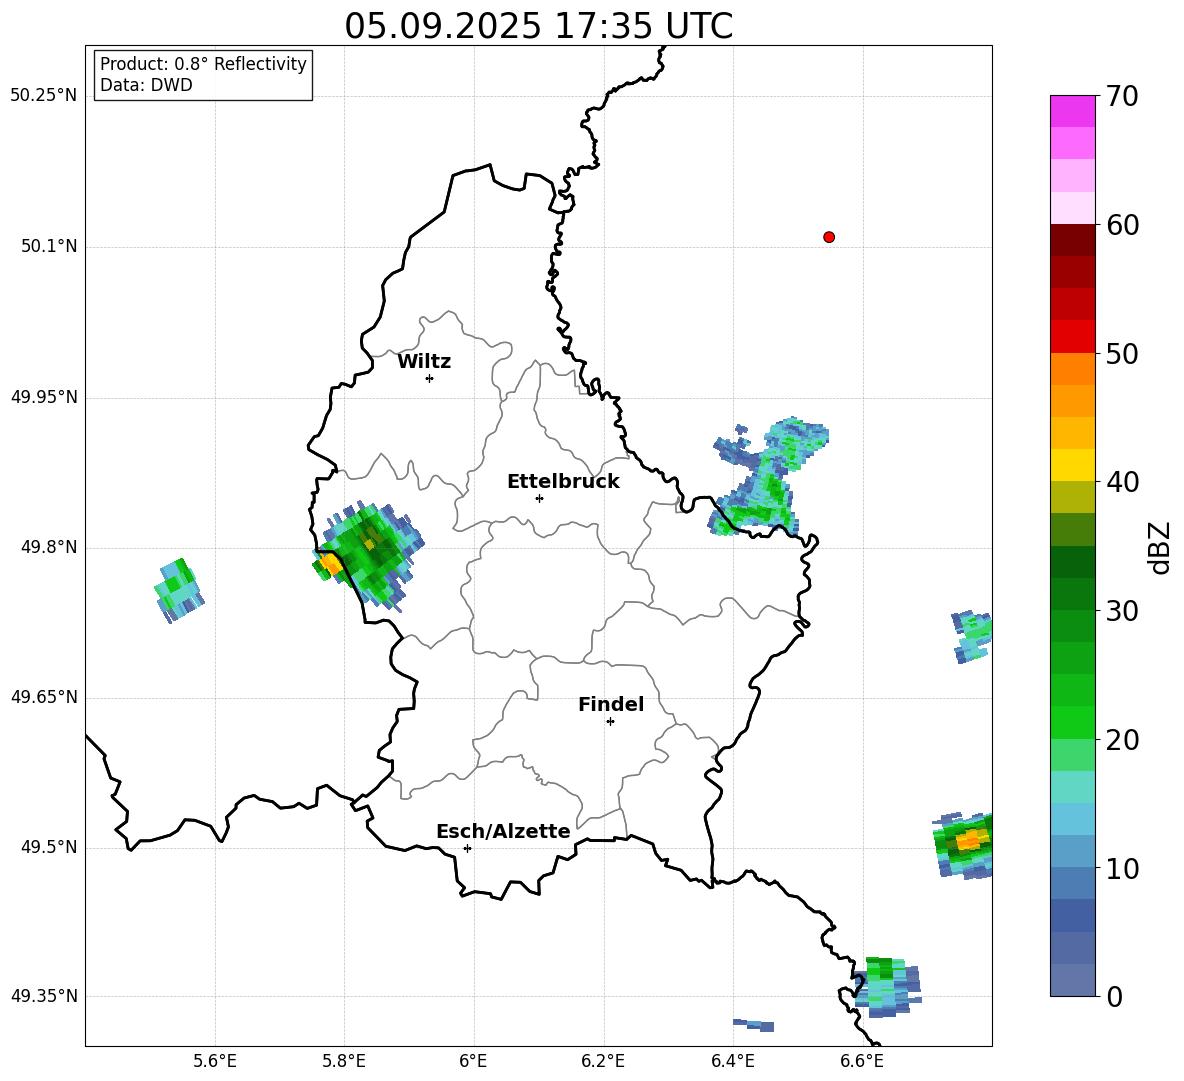Click the Findel city label
Image resolution: width=1184 pixels, height=1081 pixels.
pyautogui.click(x=611, y=704)
